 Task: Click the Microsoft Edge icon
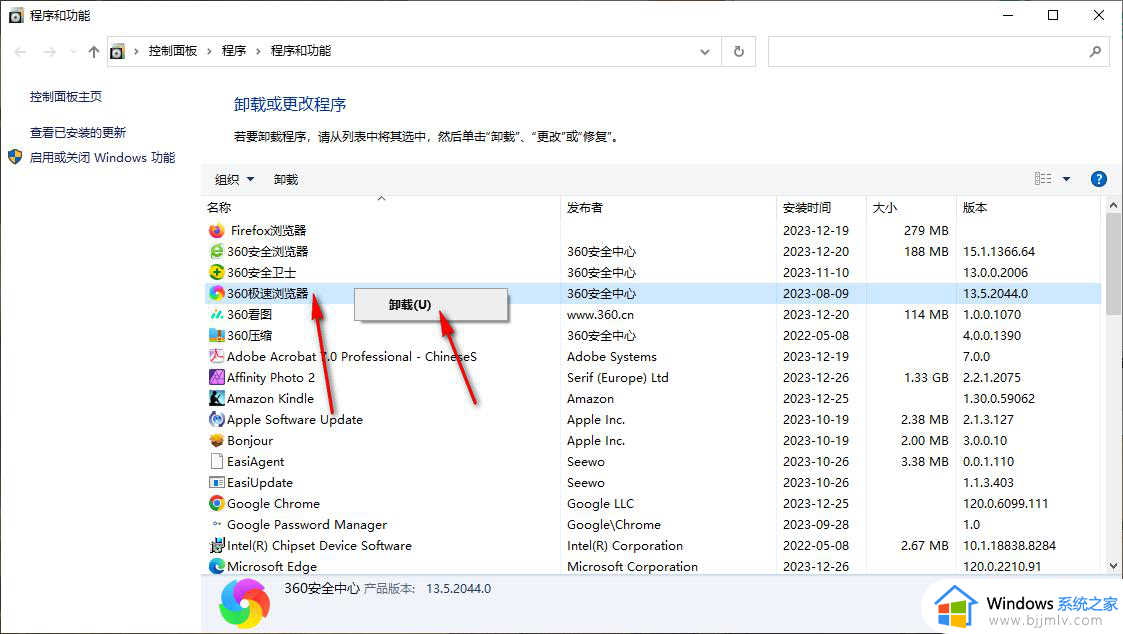[216, 566]
